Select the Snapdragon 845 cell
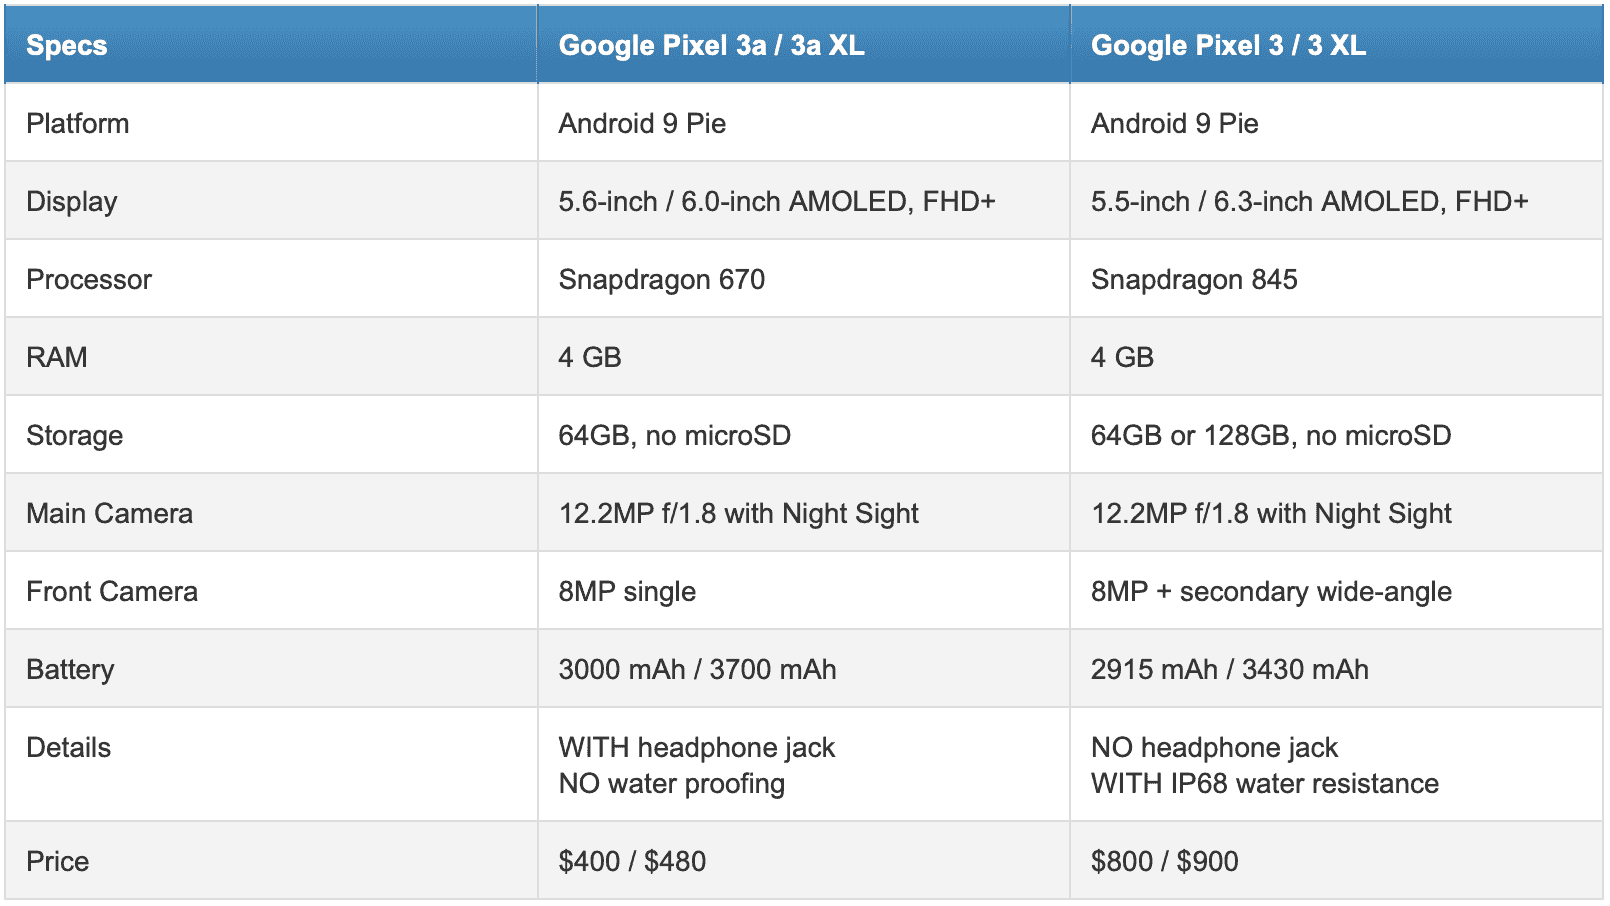Screen dimensions: 1610x906 click(x=1194, y=279)
